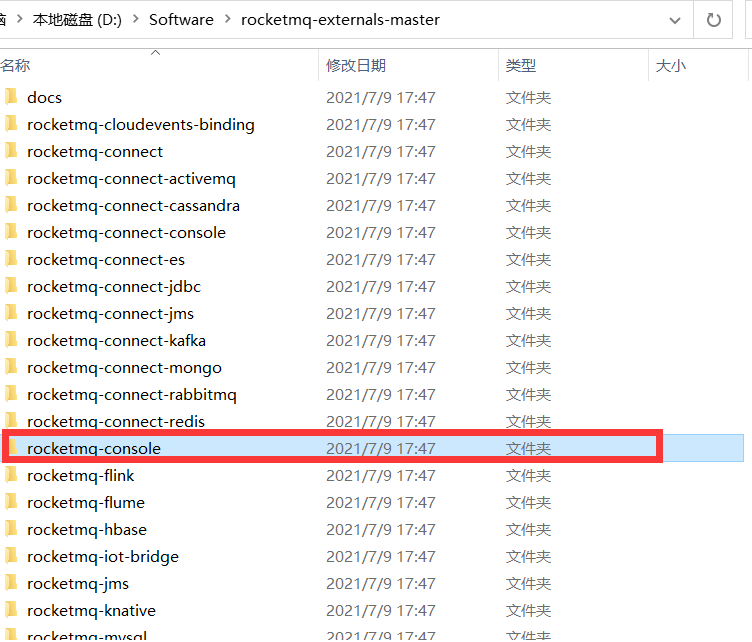
Task: Click the rocketmq-cloudevents-binding folder icon
Action: [11, 123]
